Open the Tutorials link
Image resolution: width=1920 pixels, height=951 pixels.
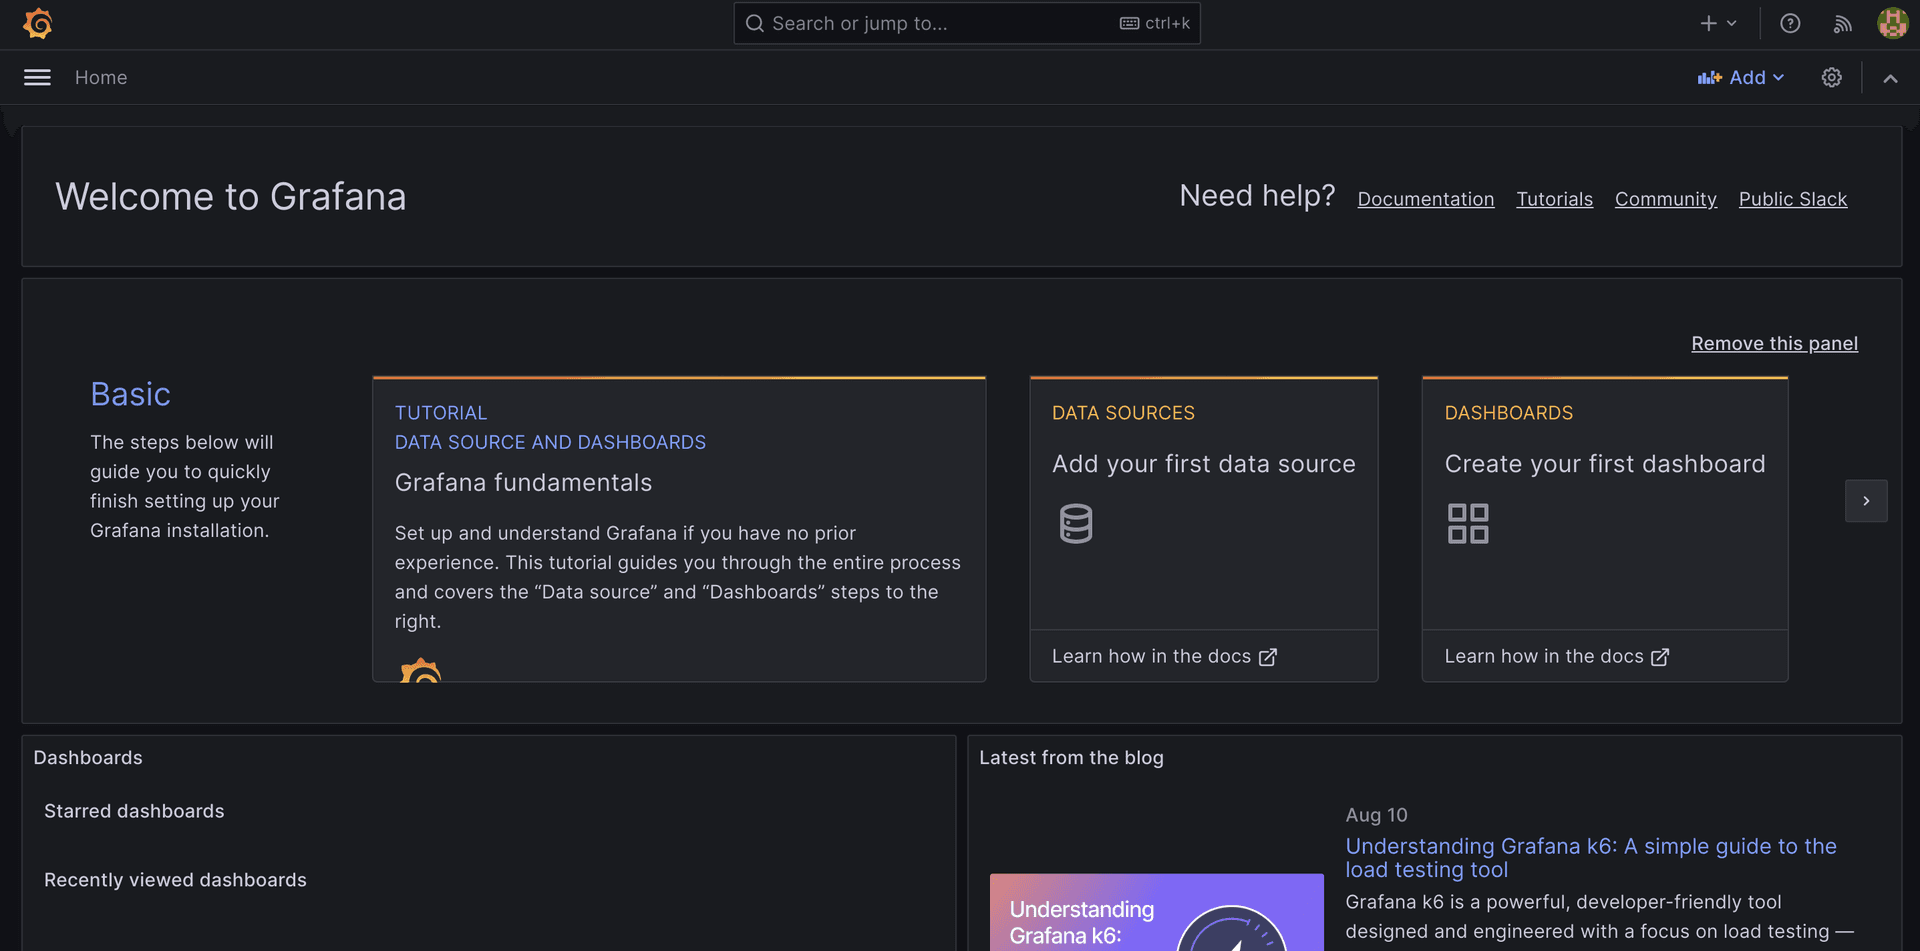(x=1554, y=199)
